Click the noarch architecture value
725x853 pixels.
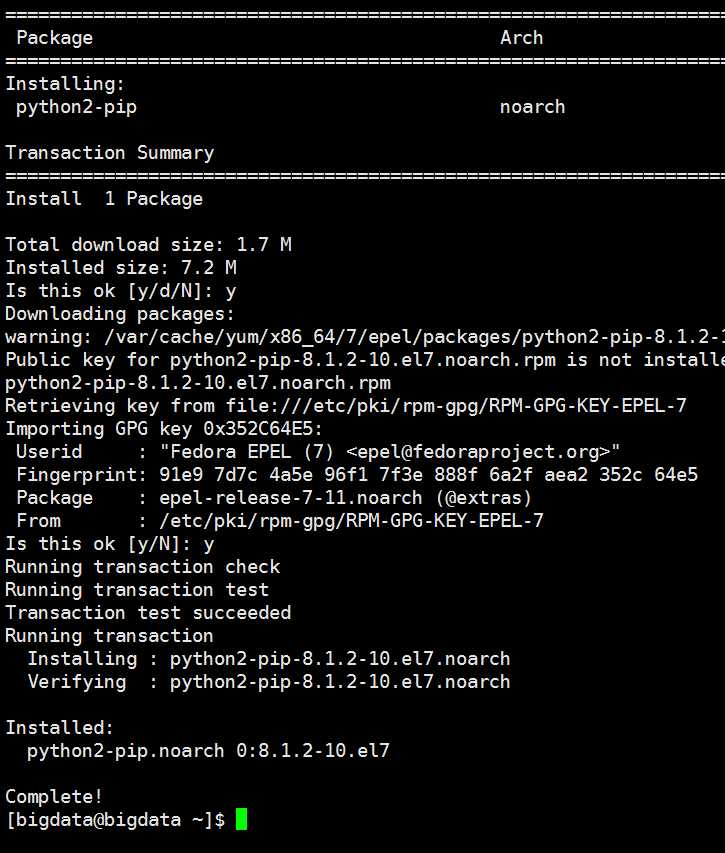coord(532,107)
